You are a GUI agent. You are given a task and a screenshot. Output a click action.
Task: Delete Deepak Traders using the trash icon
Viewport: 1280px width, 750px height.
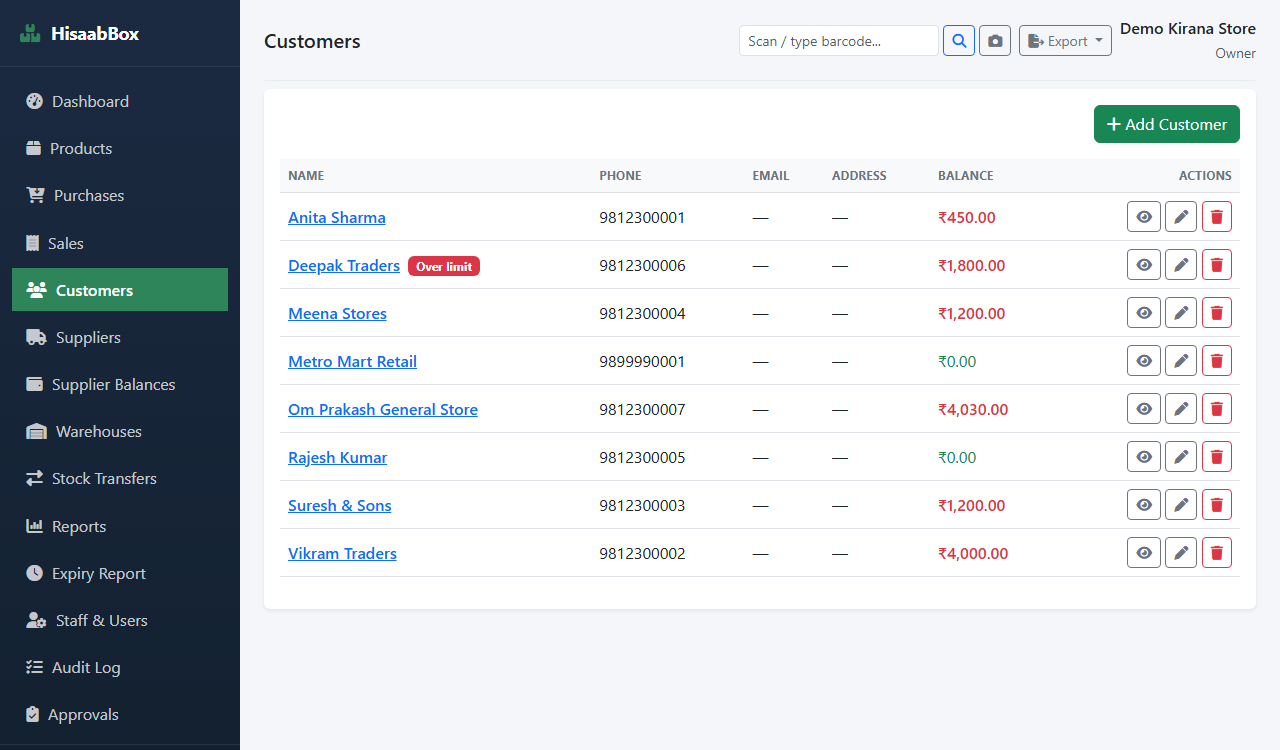coord(1217,265)
